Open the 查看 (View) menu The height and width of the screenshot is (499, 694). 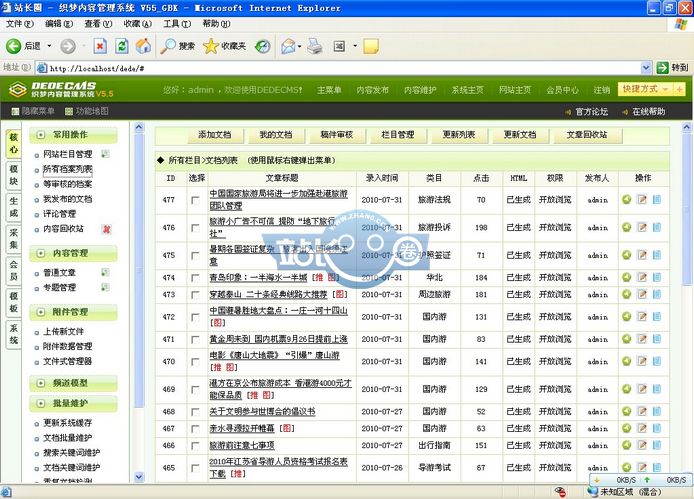98,23
